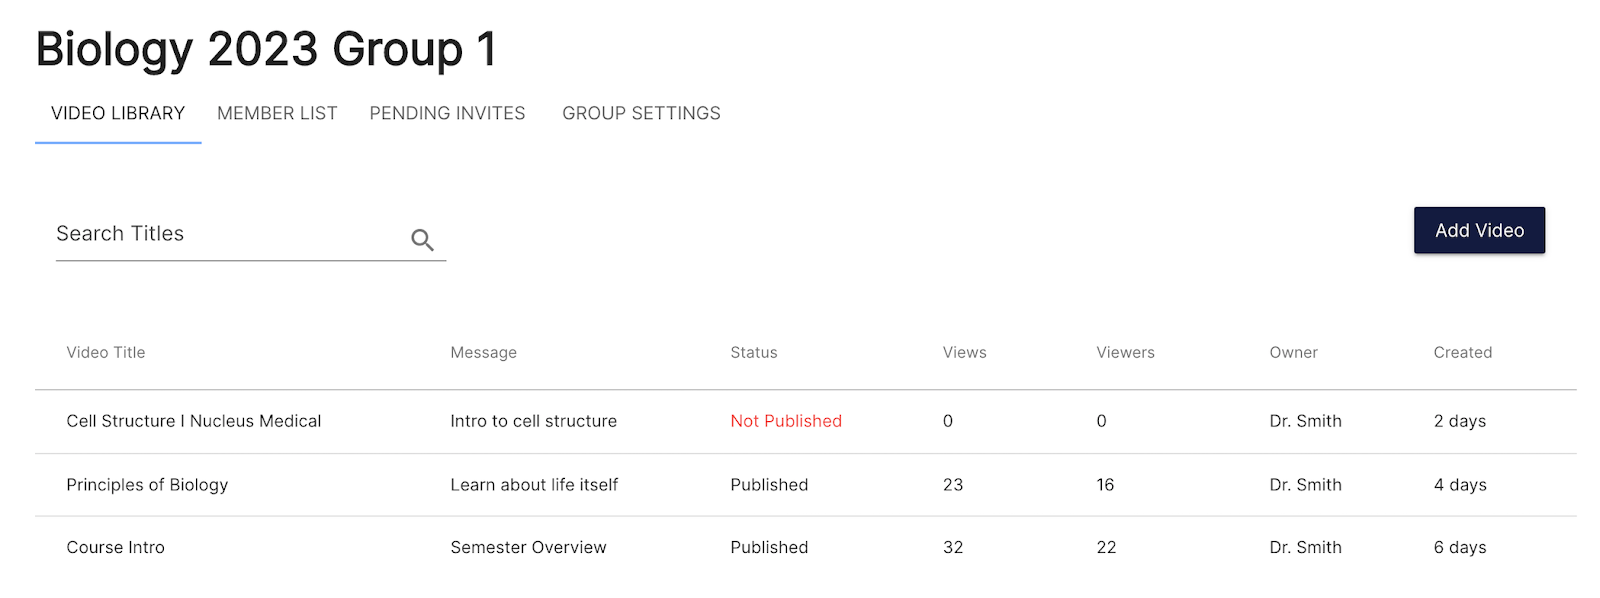Sort by Owner column header
Image resolution: width=1600 pixels, height=598 pixels.
(x=1293, y=353)
